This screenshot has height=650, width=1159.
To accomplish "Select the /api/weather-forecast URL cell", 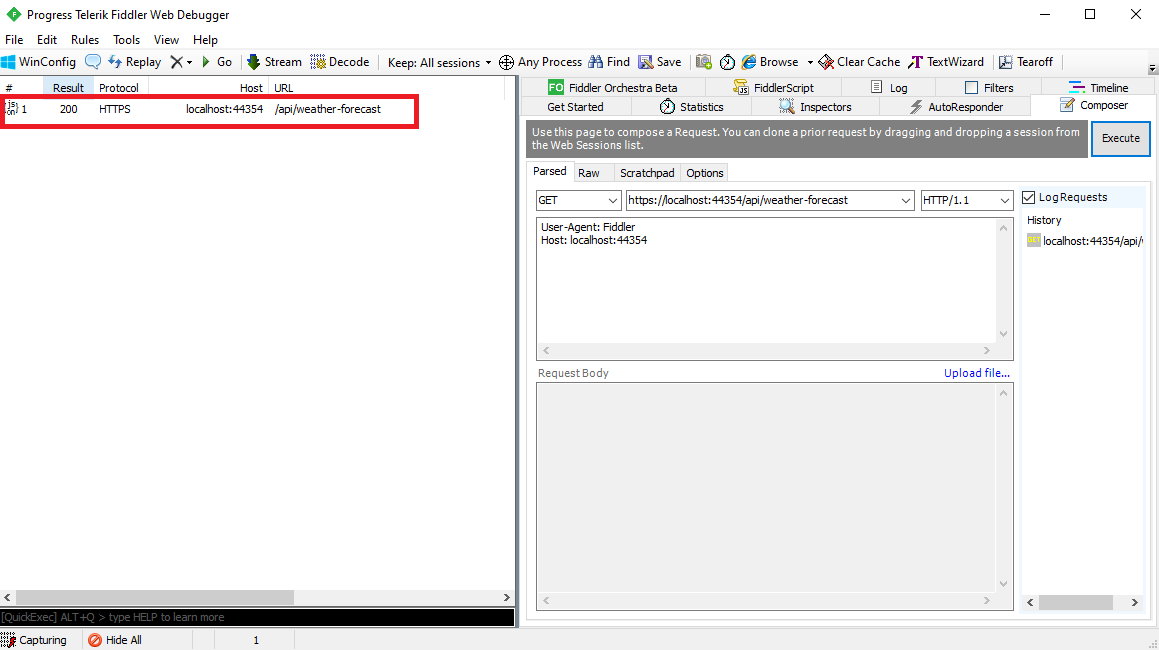I will 327,109.
